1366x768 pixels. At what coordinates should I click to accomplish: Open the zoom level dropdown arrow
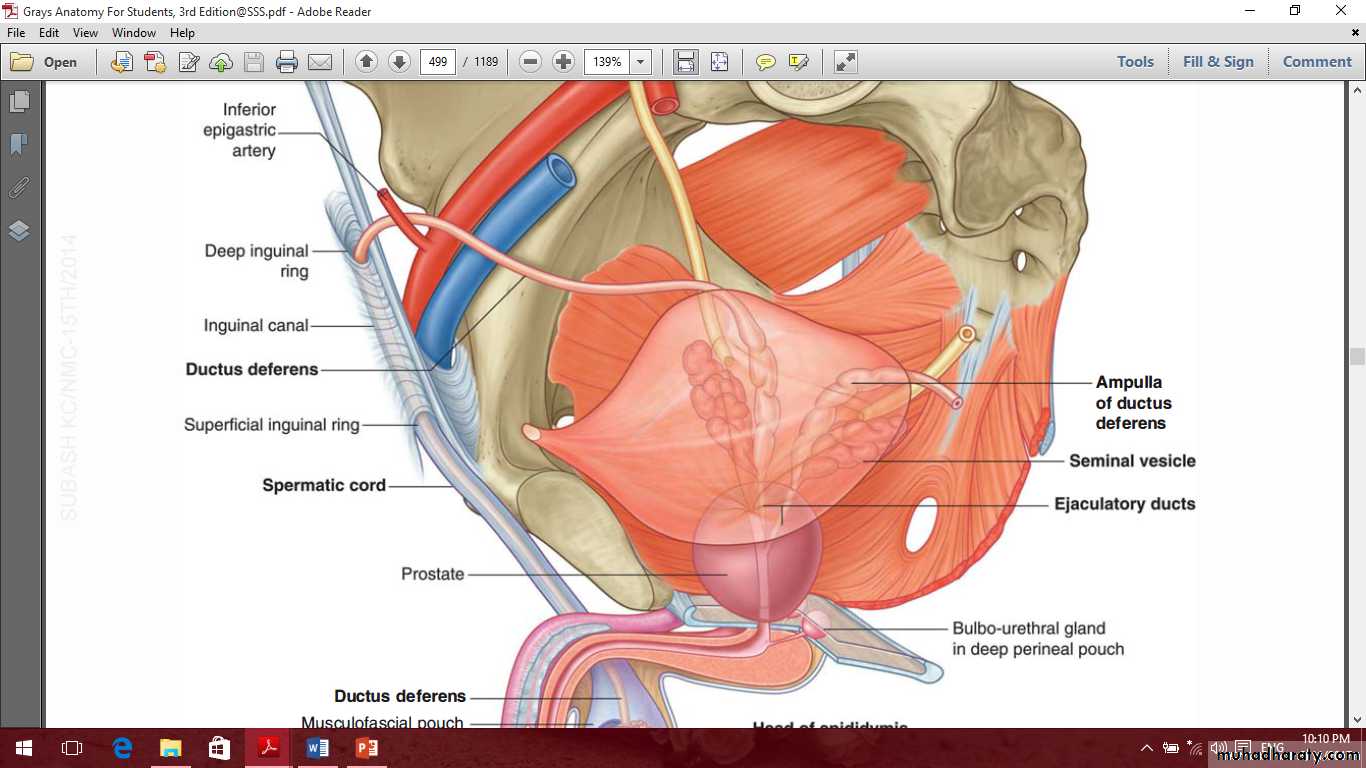point(641,62)
